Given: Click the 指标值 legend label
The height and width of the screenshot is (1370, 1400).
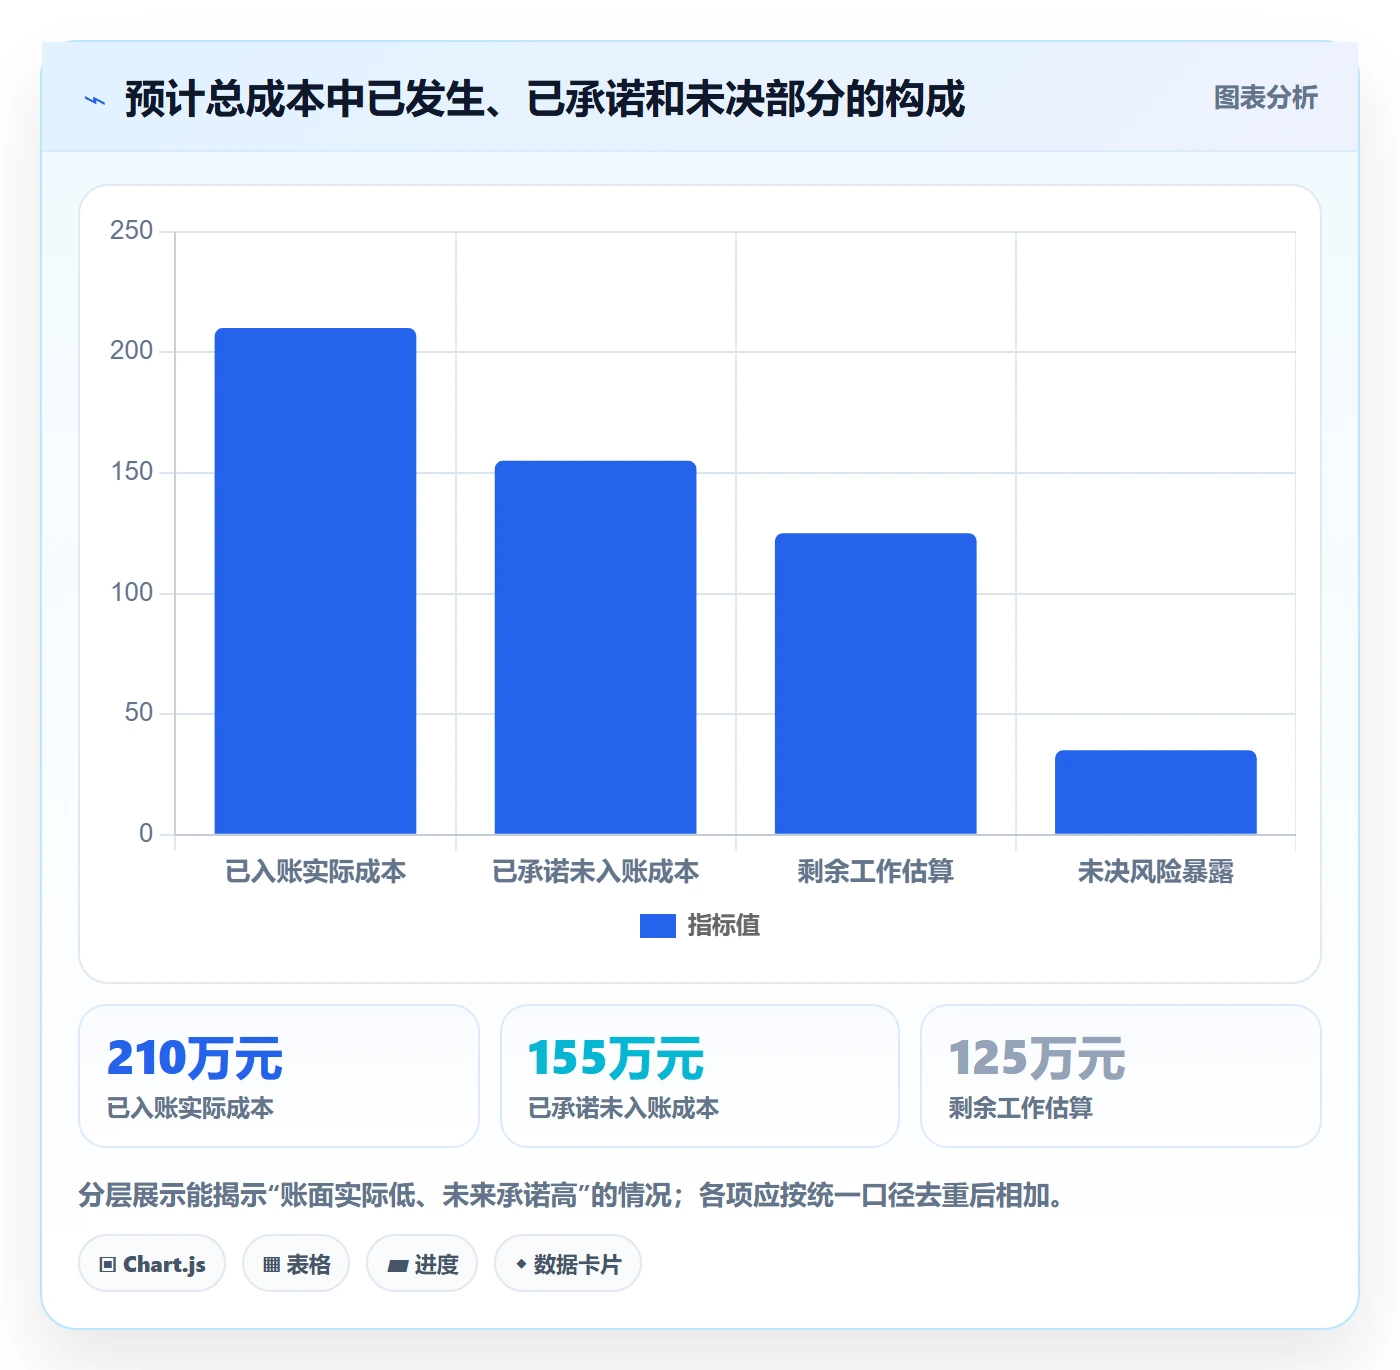Looking at the screenshot, I should (x=724, y=926).
